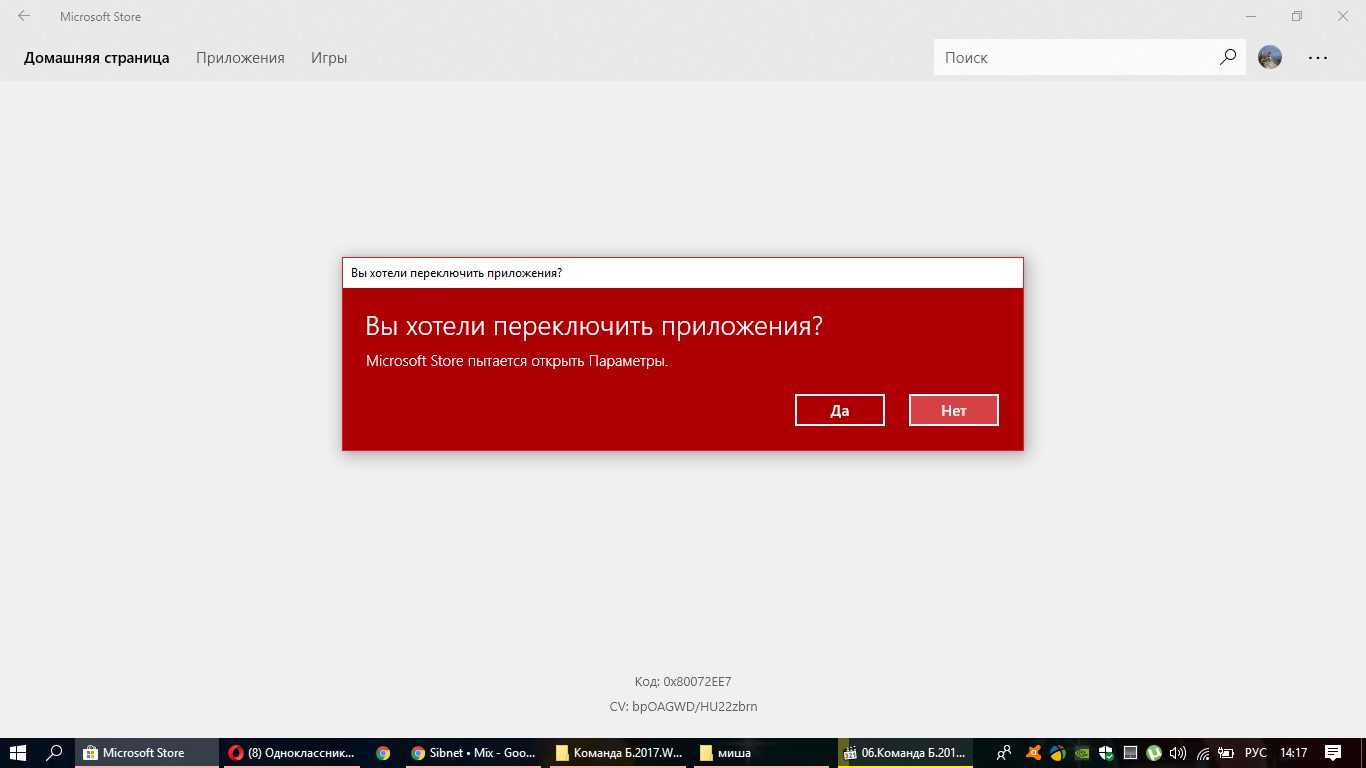1366x768 pixels.
Task: Restore down the Microsoft Store window
Action: 1297,16
